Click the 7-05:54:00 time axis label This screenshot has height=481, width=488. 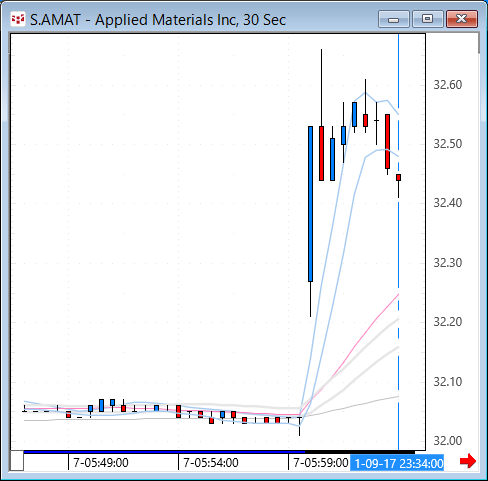[211, 463]
